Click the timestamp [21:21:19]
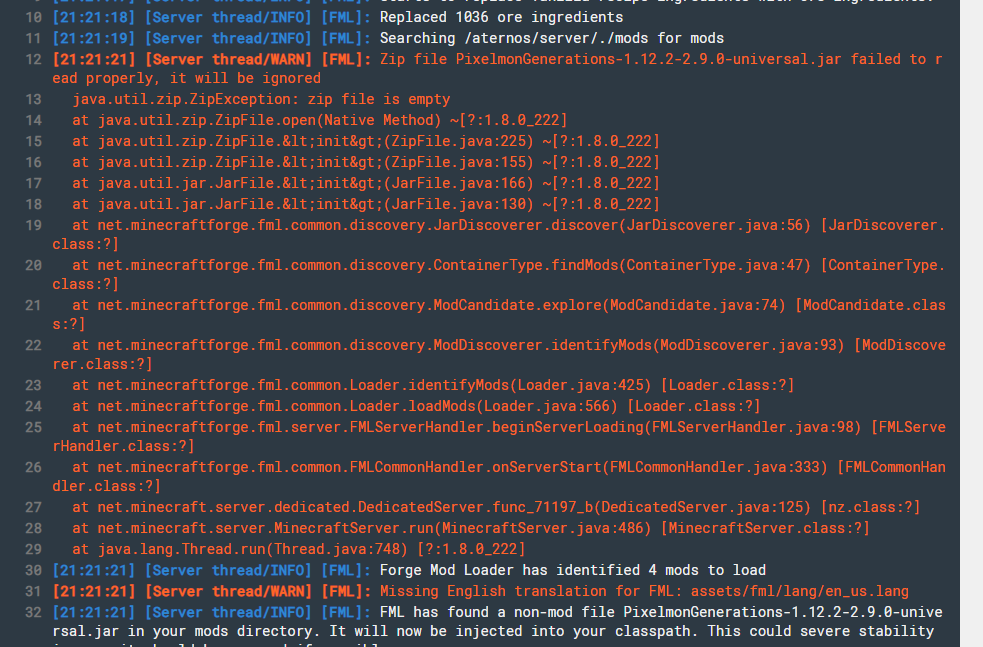This screenshot has width=983, height=647. [93, 39]
